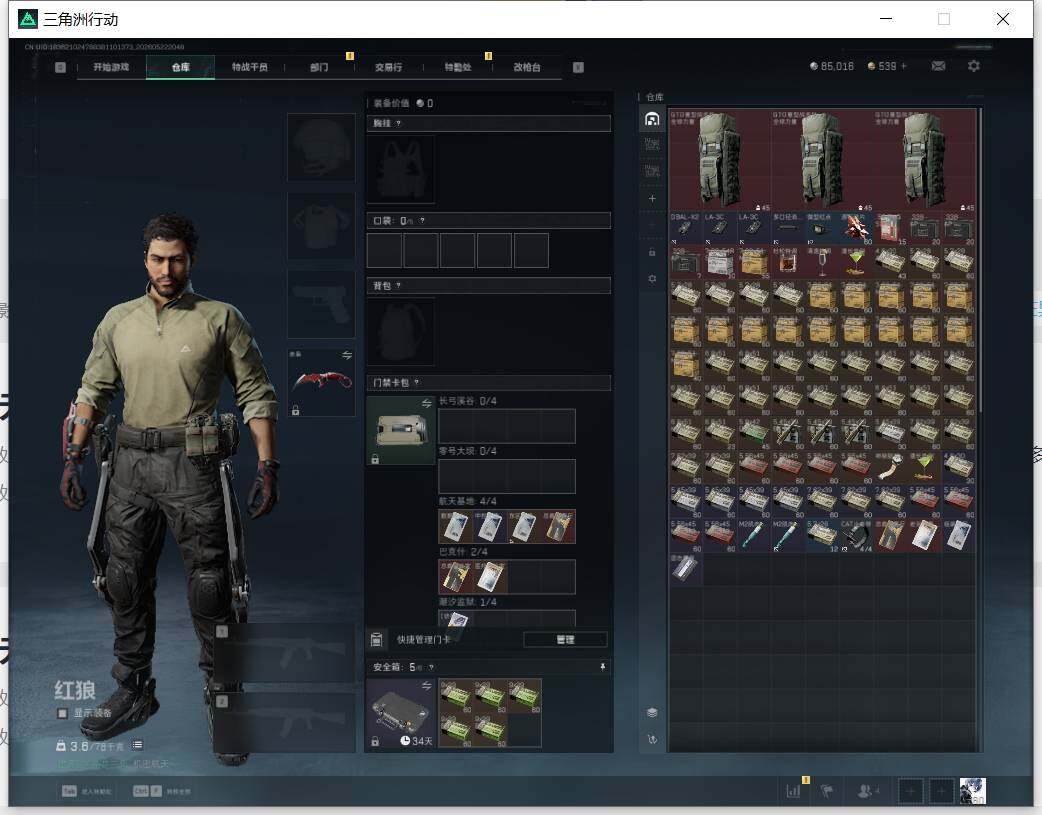The image size is (1042, 815).
Task: Click the first 巴克什 key card
Action: point(456,577)
